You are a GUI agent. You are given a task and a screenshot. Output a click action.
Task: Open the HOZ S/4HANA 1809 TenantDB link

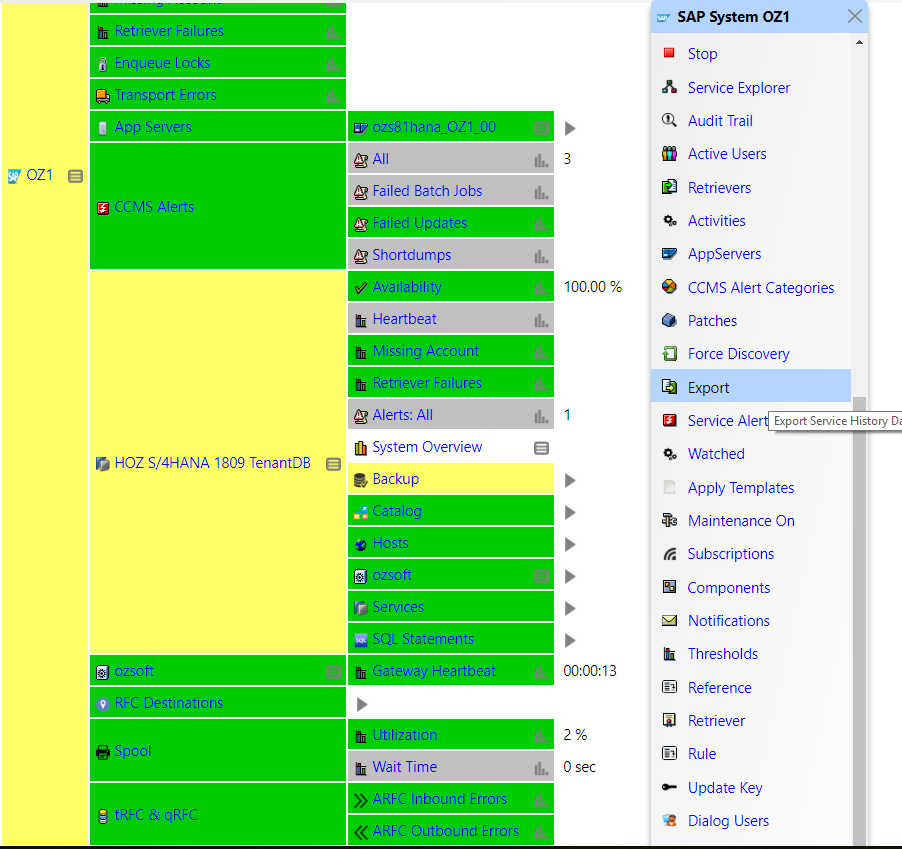tap(212, 463)
